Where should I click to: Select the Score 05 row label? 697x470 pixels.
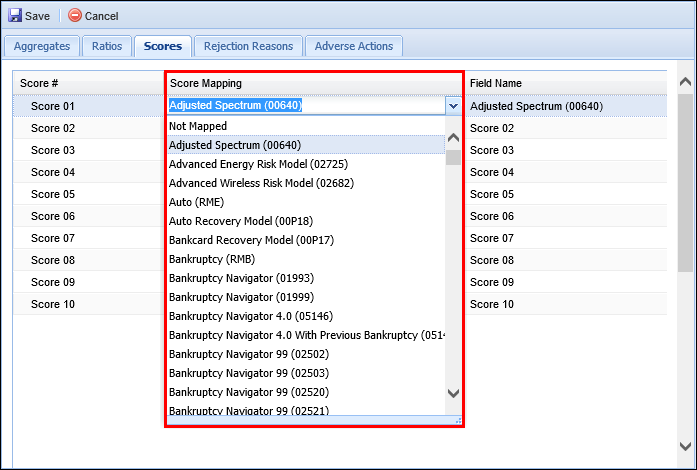[52, 194]
